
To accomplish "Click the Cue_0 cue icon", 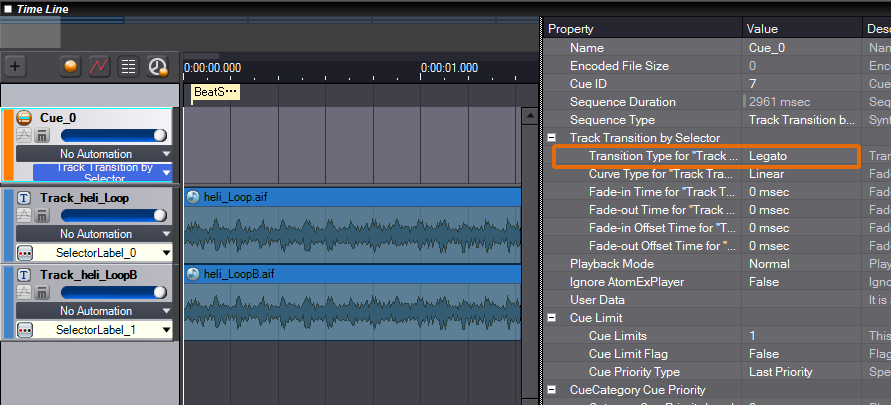I will (25, 118).
